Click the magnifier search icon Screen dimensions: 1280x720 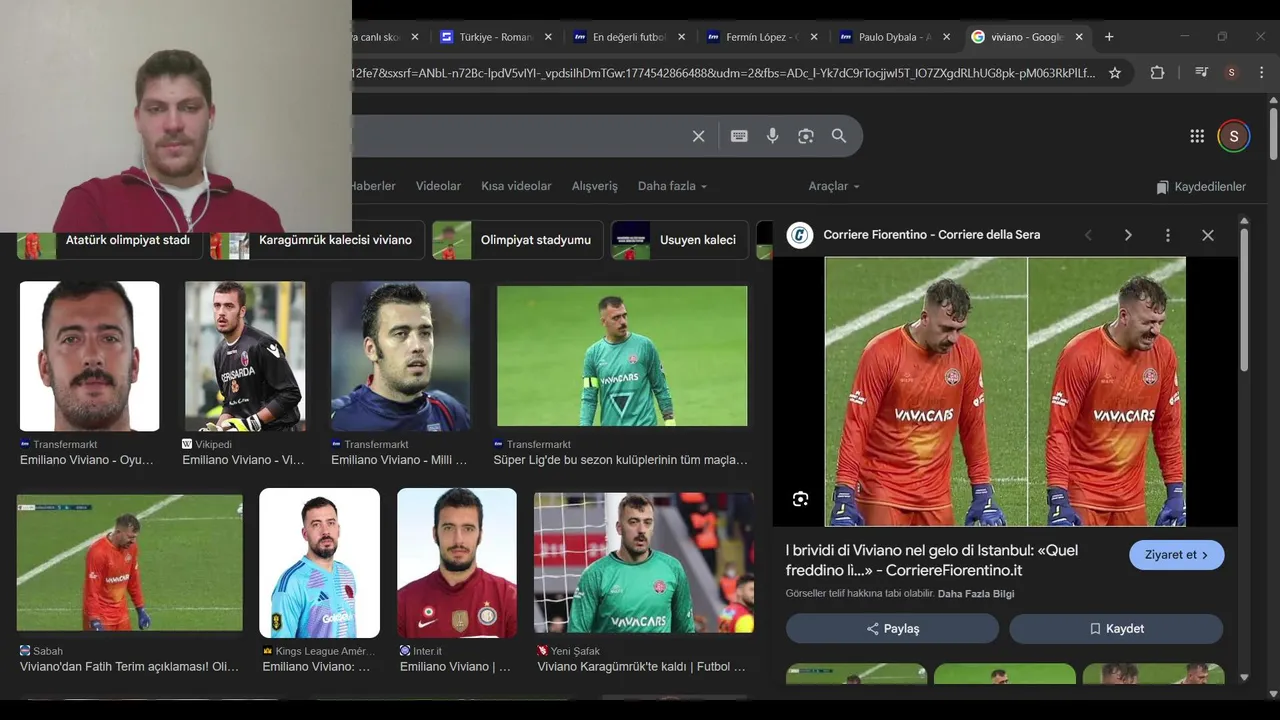[839, 136]
